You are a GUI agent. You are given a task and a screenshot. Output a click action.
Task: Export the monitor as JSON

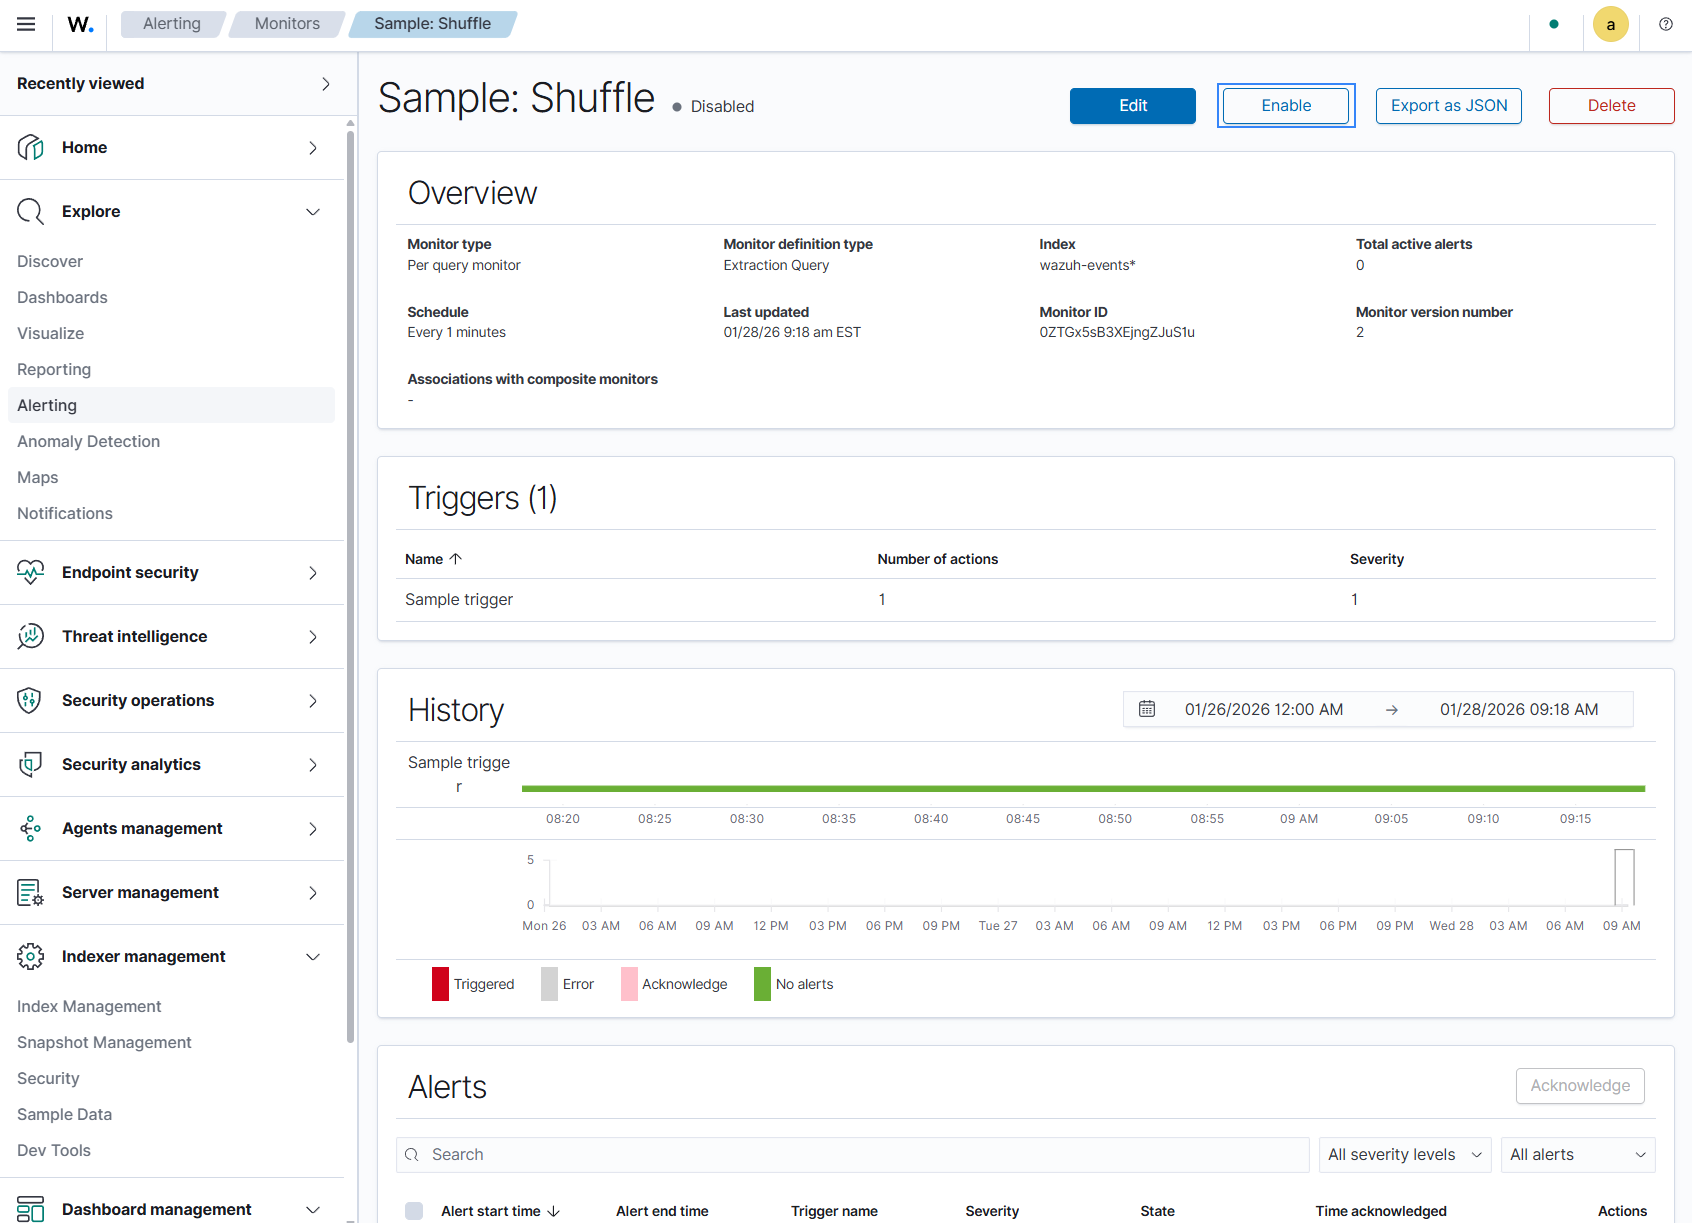point(1449,106)
